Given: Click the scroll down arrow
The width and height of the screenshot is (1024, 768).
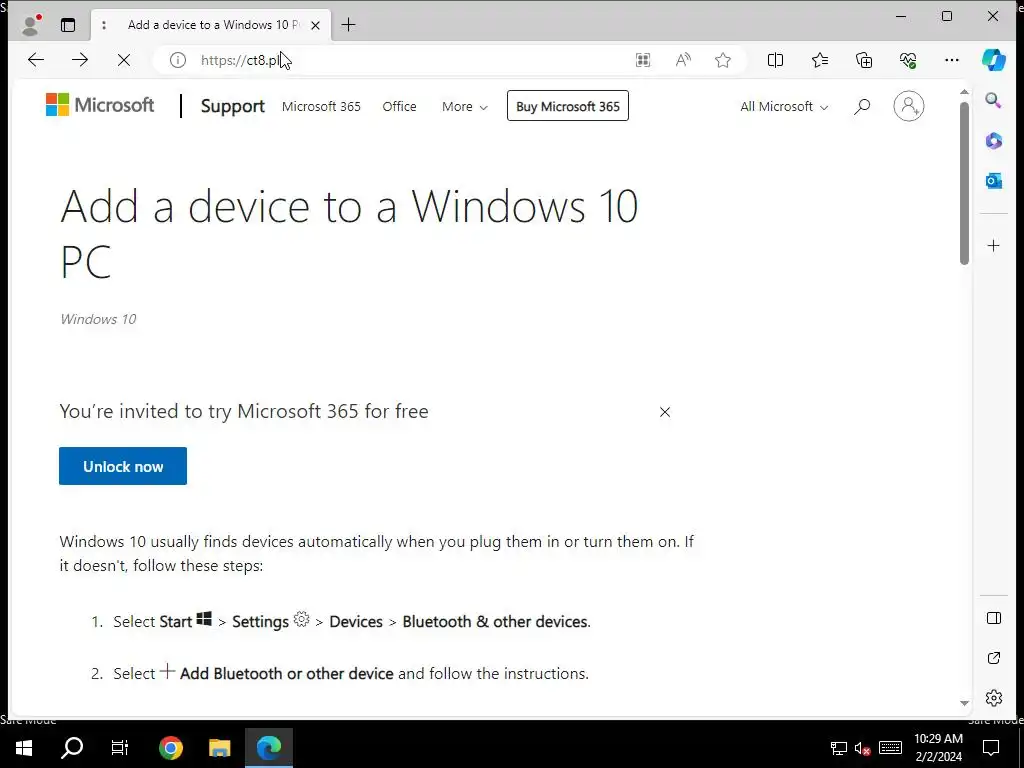Looking at the screenshot, I should pyautogui.click(x=965, y=703).
